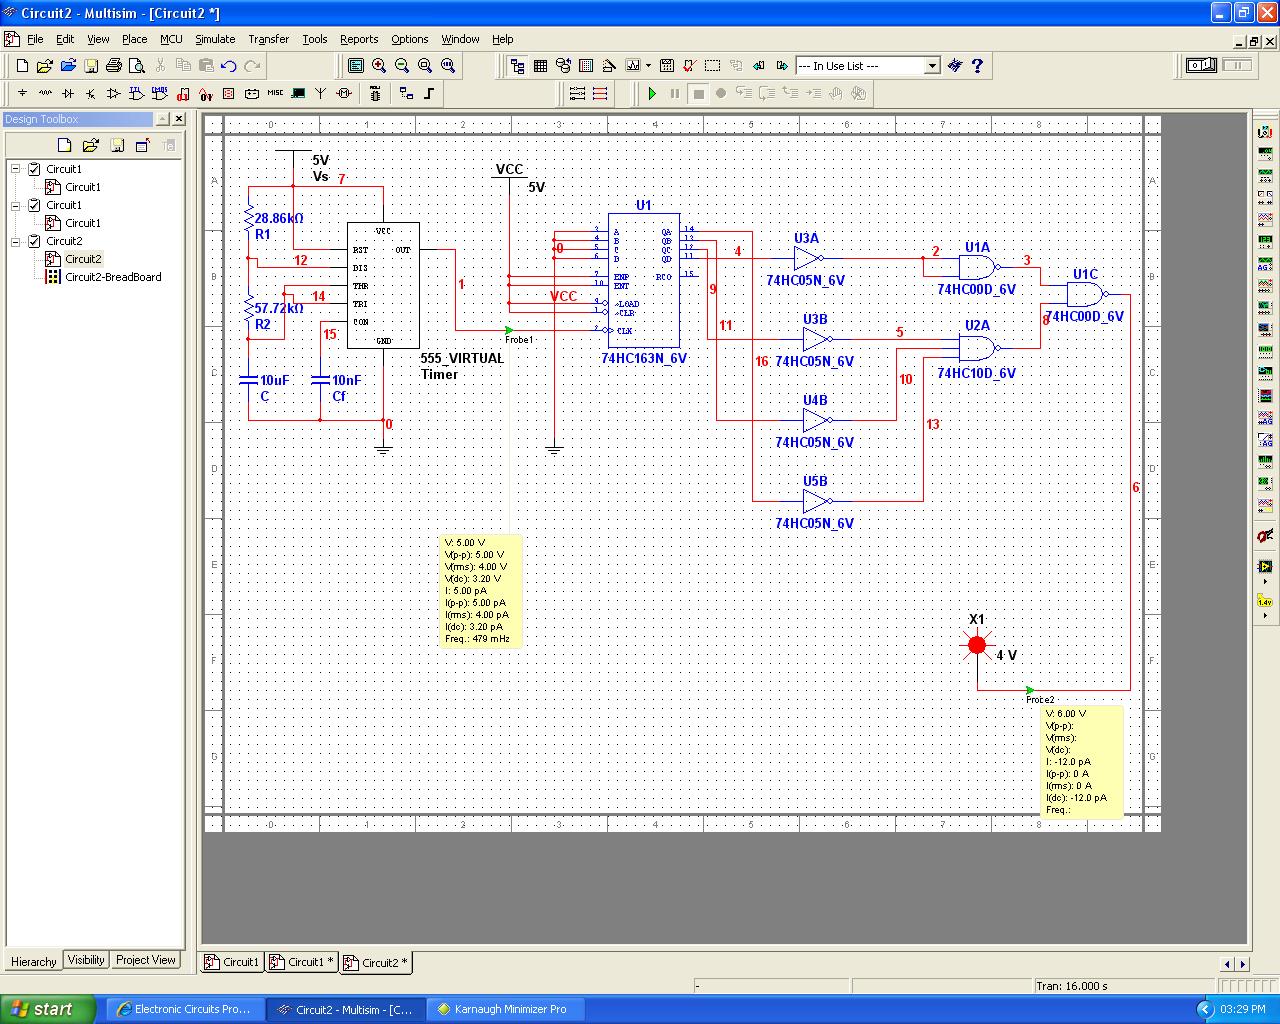1280x1024 pixels.
Task: Switch to the Hierarchy tab
Action: click(33, 961)
